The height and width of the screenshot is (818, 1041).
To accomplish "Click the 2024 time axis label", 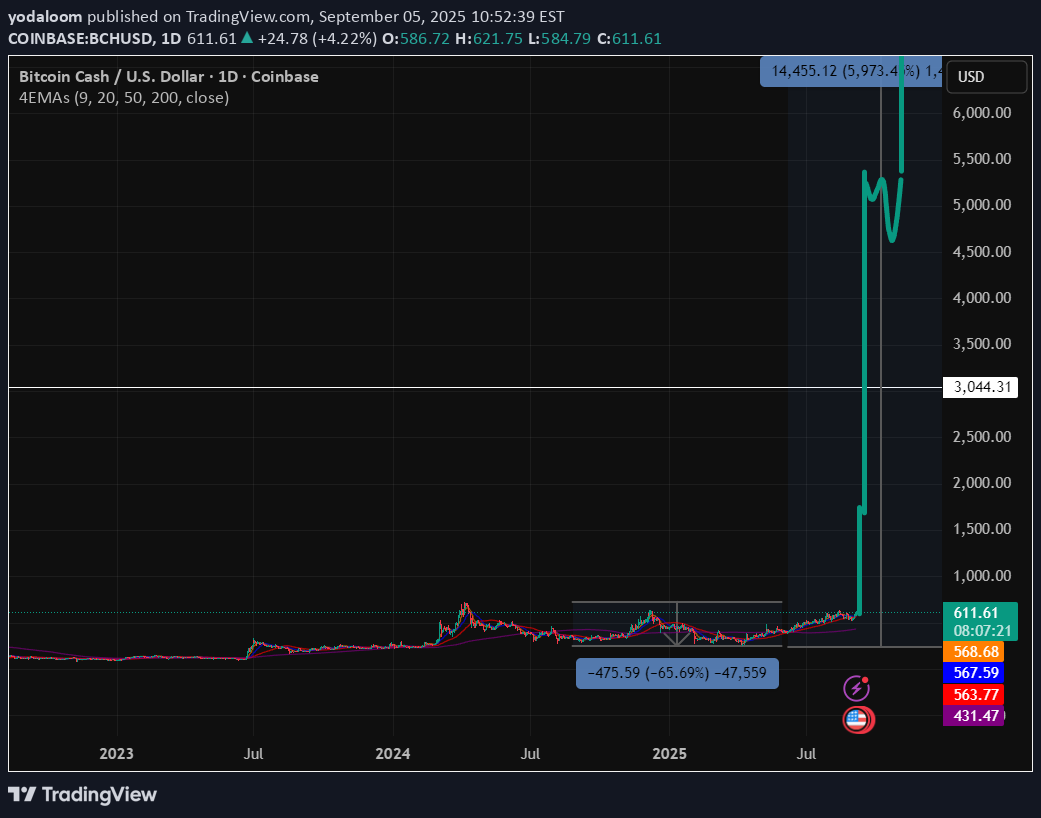I will coord(392,754).
